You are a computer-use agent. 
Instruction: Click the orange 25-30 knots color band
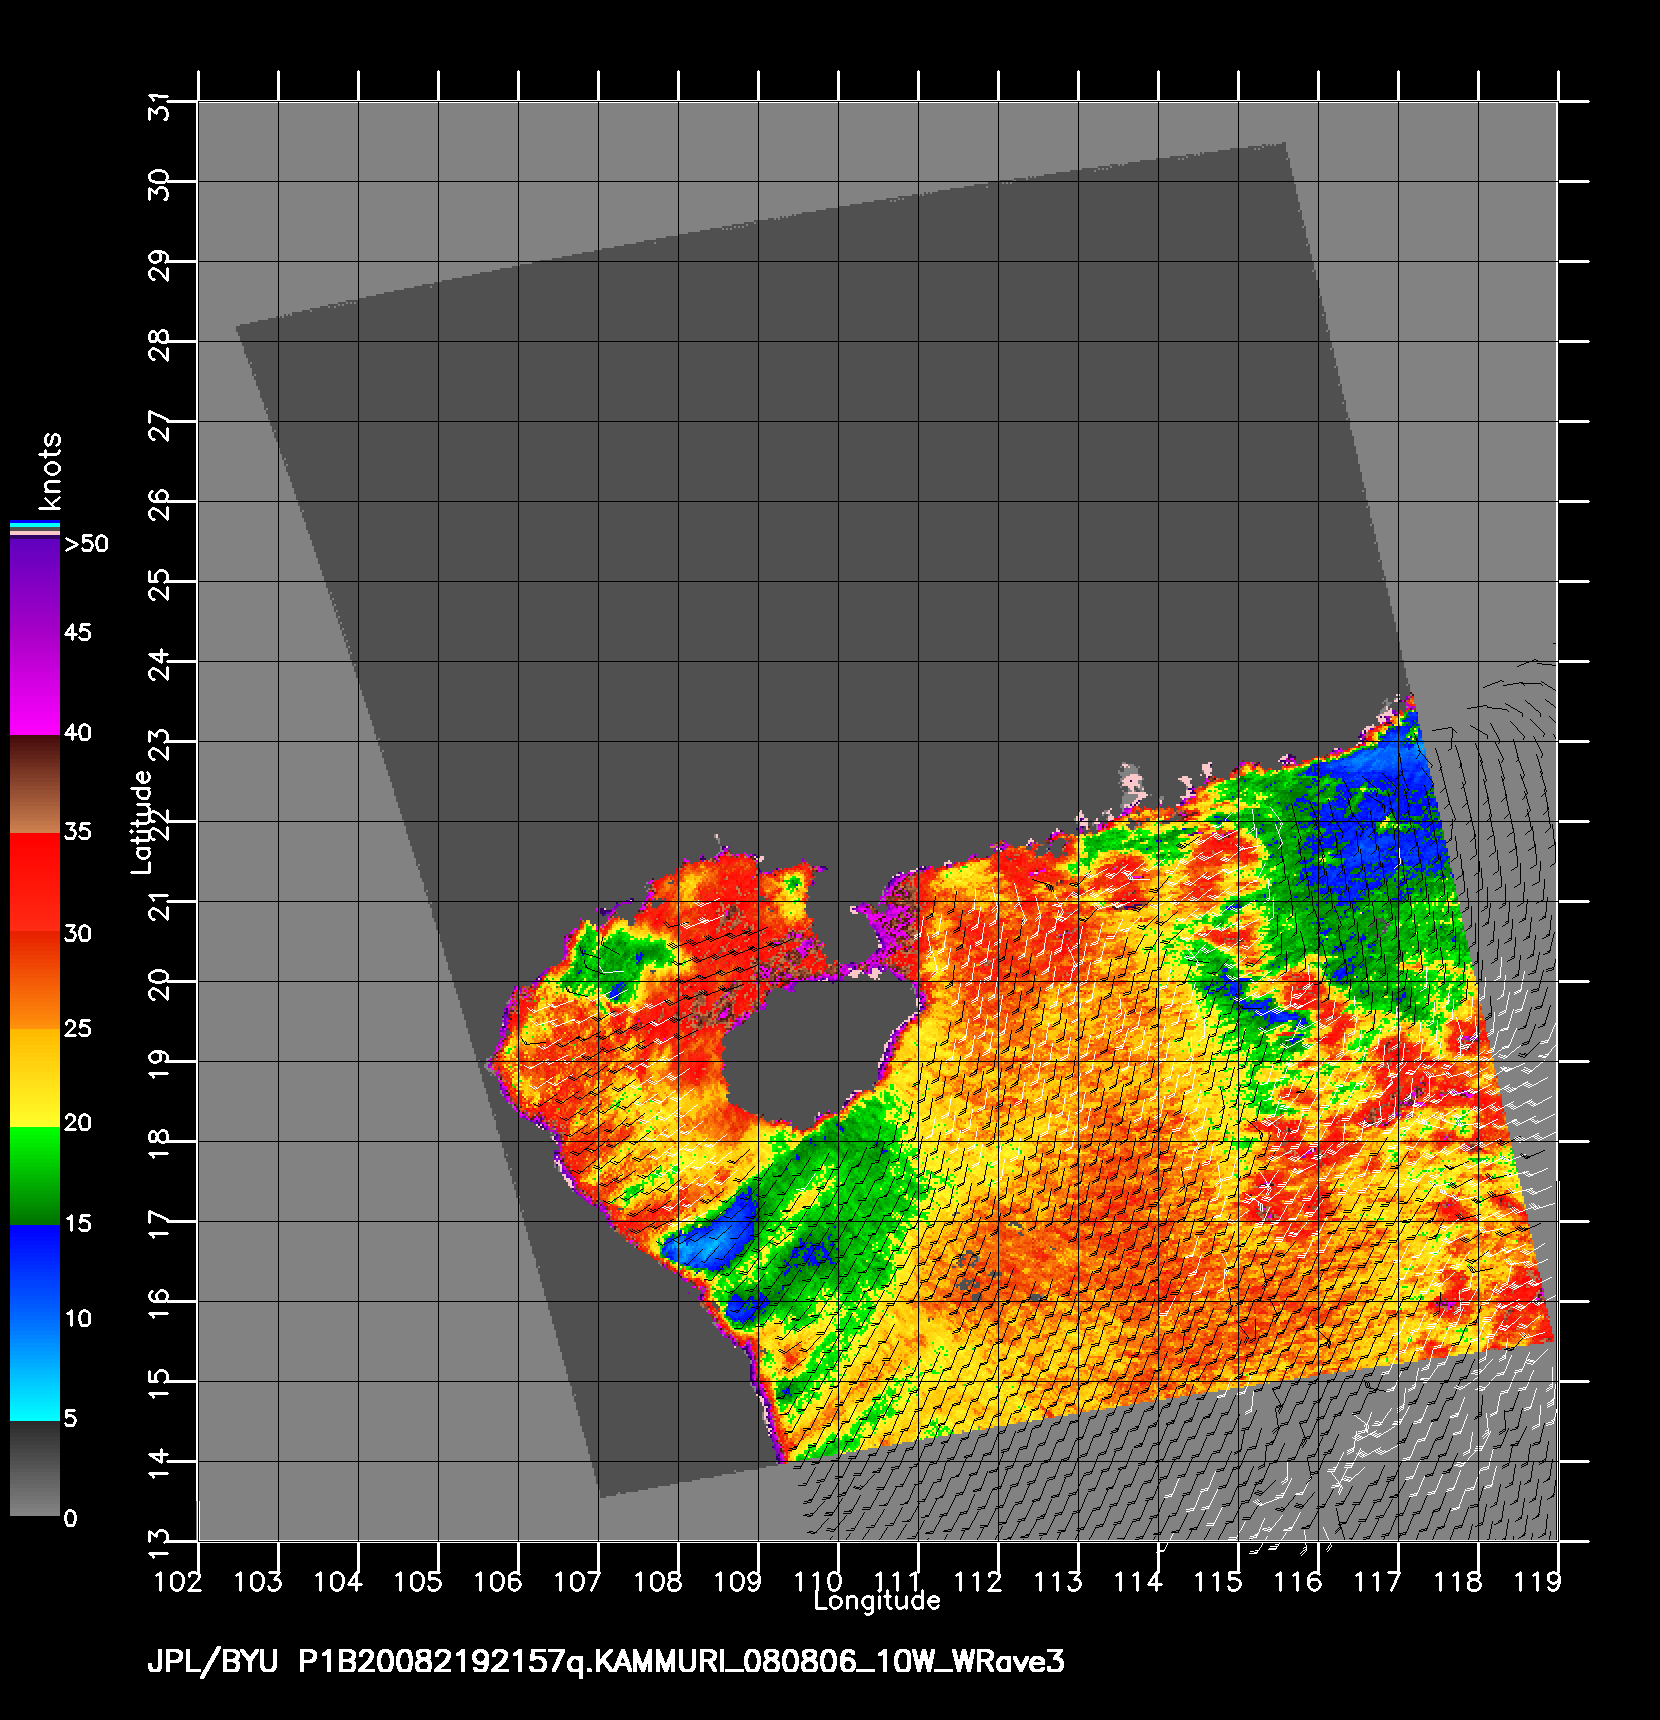coord(35,980)
